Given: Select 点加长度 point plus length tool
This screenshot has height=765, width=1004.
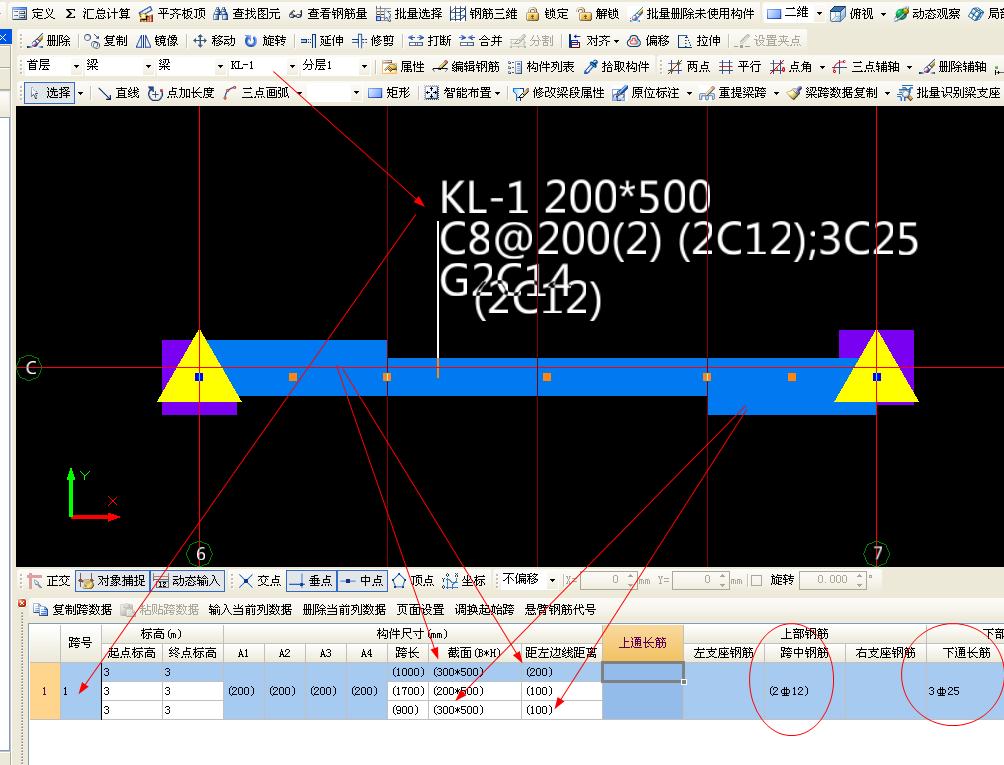Looking at the screenshot, I should click(x=181, y=93).
